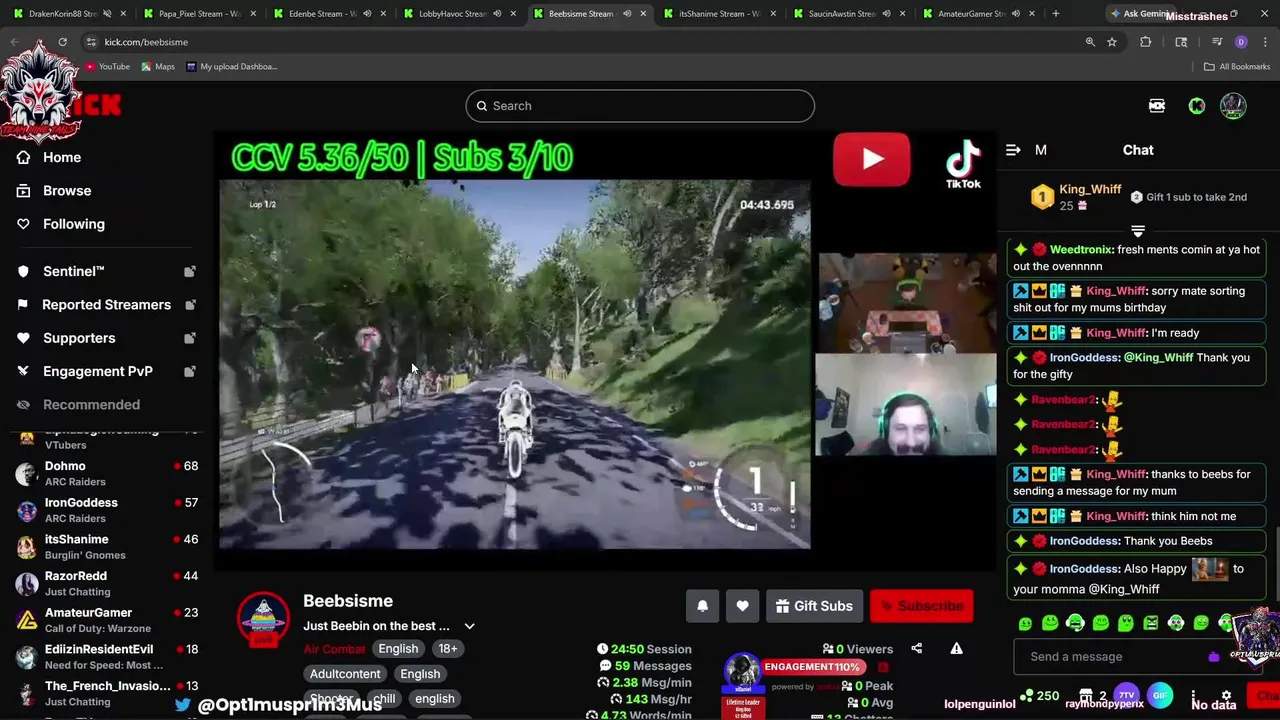
Task: Open EdiizinResidentEvil recommended channel
Action: pyautogui.click(x=106, y=657)
